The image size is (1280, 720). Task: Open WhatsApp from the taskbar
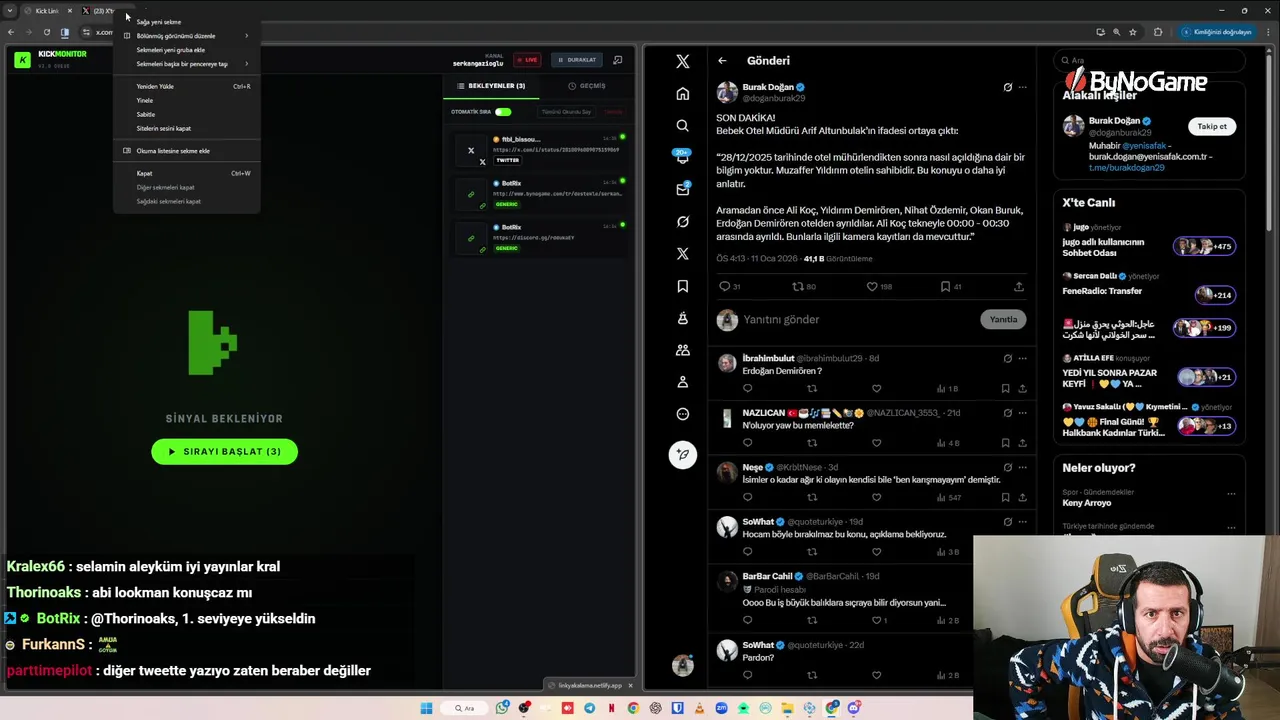(502, 708)
